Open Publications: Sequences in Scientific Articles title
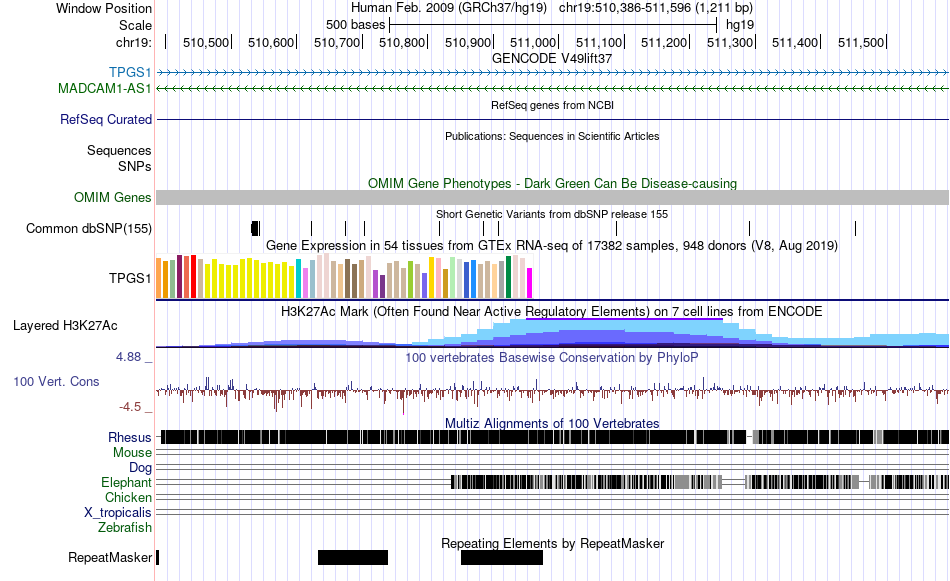Image resolution: width=950 pixels, height=581 pixels. click(x=552, y=136)
